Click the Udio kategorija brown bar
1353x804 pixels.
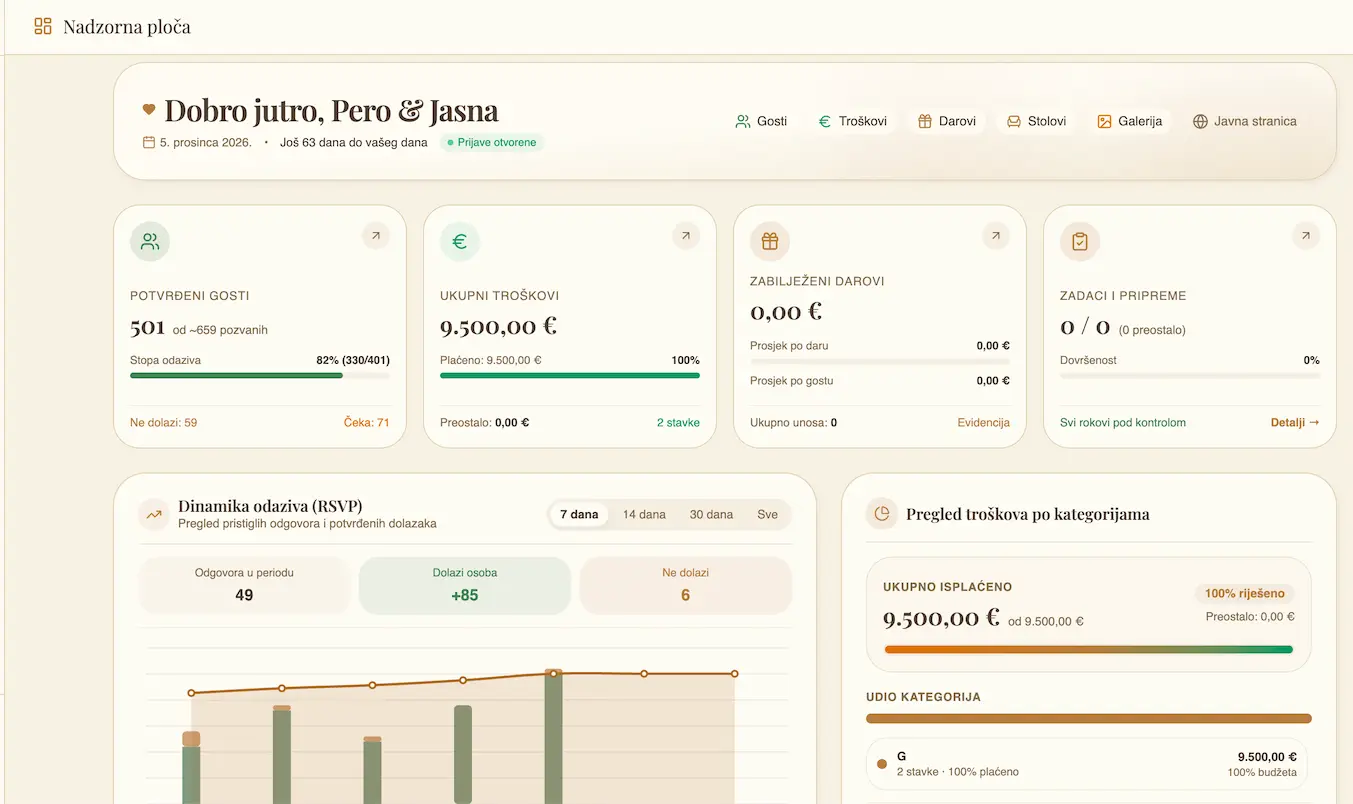[1088, 718]
